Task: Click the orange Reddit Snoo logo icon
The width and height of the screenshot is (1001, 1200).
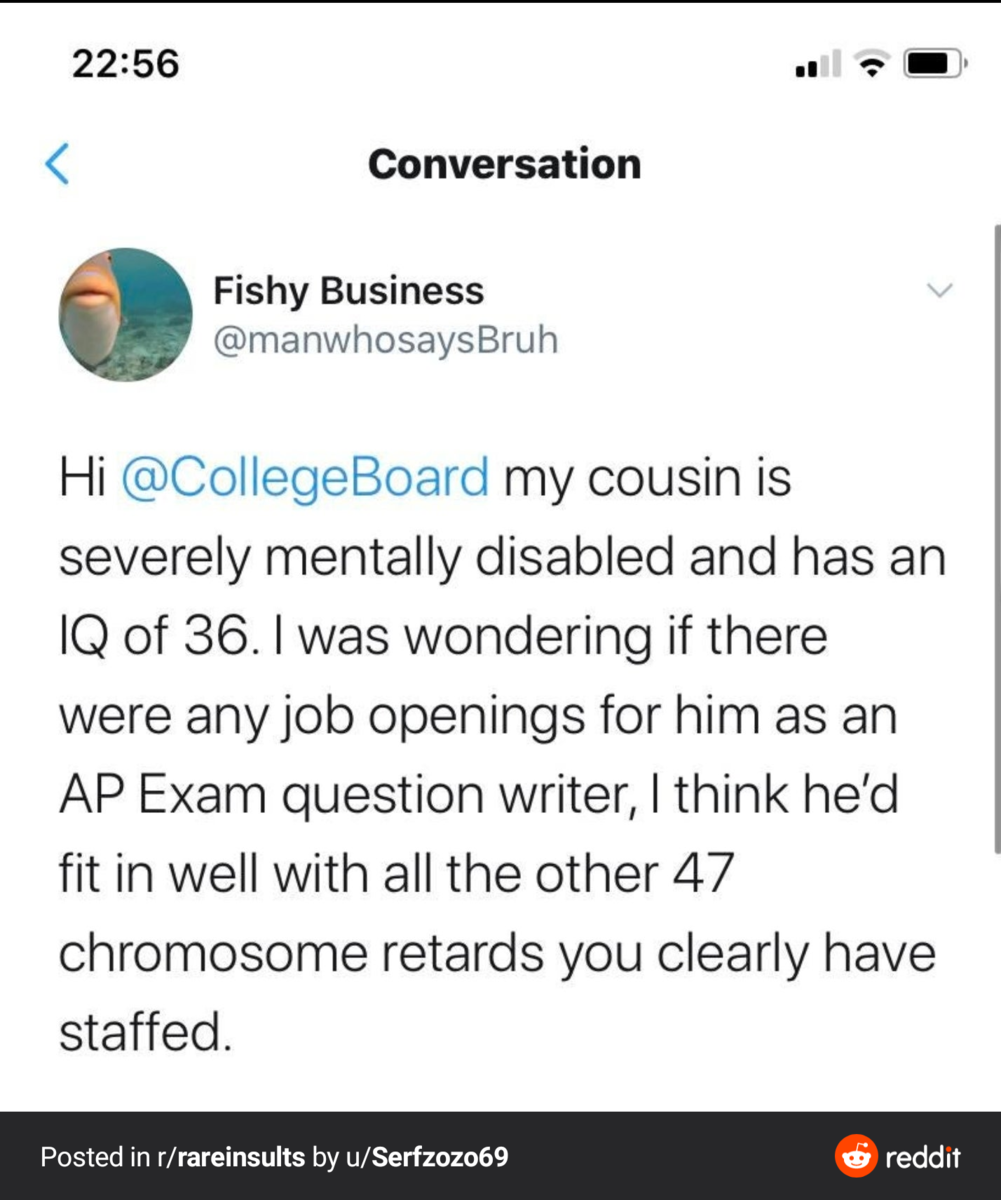Action: pyautogui.click(x=856, y=1157)
